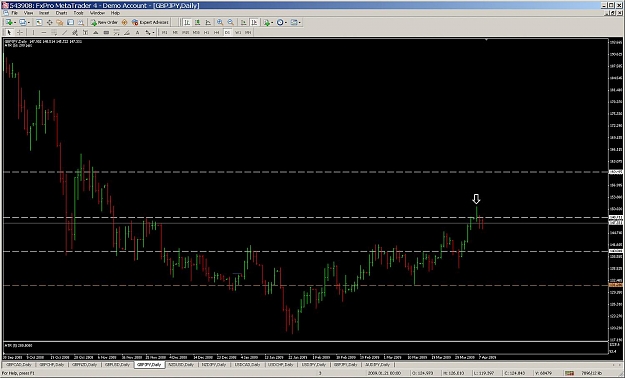Switch to the NZDJPY,Daily chart tab
Screen dimensions: 625x378
[x=214, y=364]
